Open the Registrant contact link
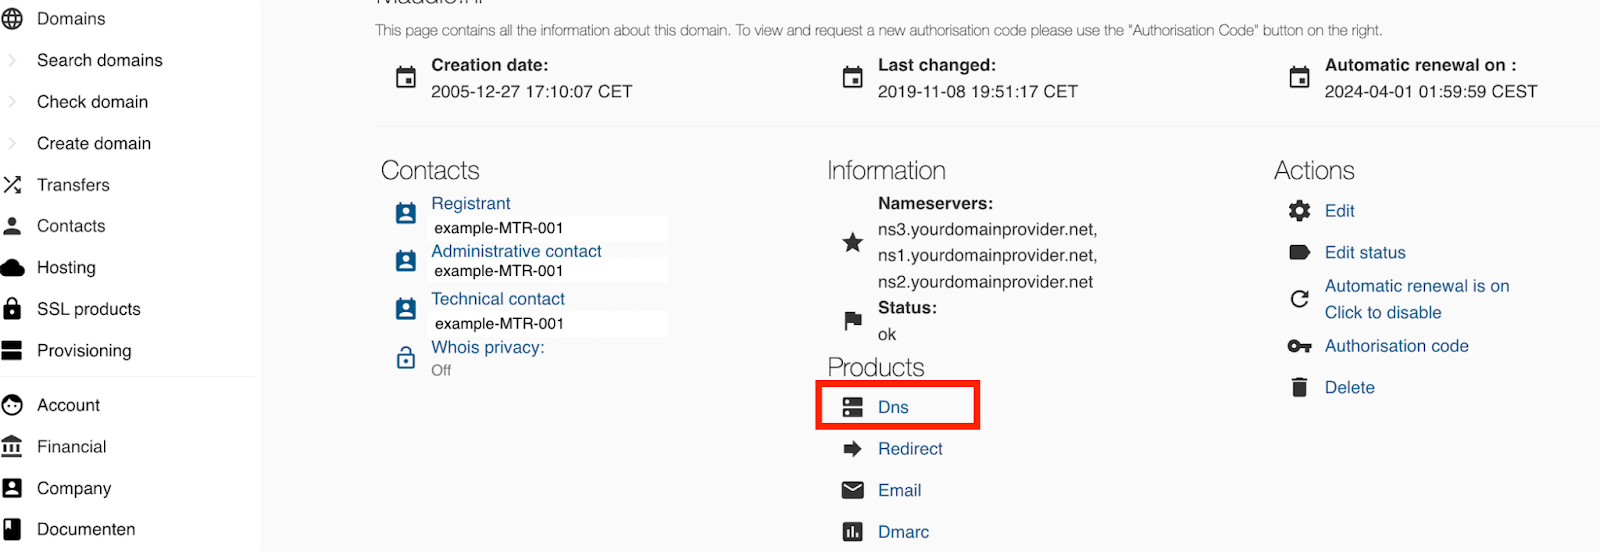The image size is (1600, 552). click(470, 204)
